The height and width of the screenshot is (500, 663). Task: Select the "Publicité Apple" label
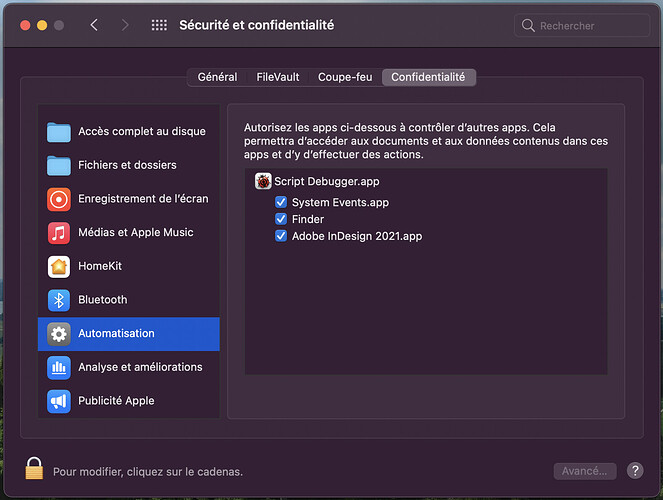click(x=116, y=401)
